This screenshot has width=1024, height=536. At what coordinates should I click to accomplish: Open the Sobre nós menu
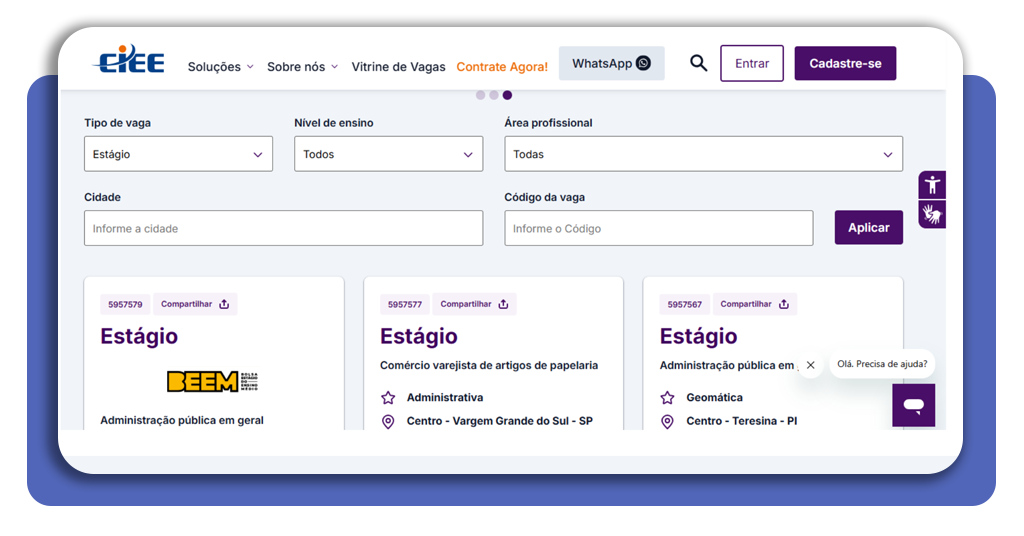coord(302,67)
